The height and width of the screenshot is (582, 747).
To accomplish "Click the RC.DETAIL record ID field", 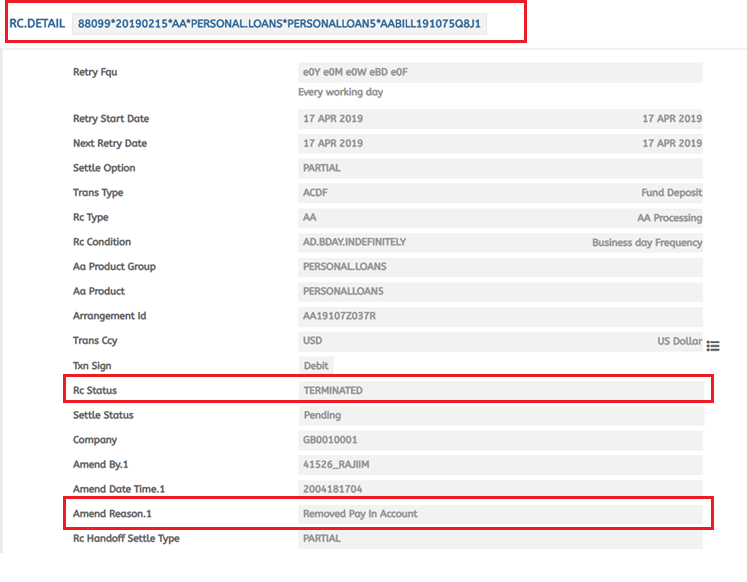I will [x=279, y=23].
